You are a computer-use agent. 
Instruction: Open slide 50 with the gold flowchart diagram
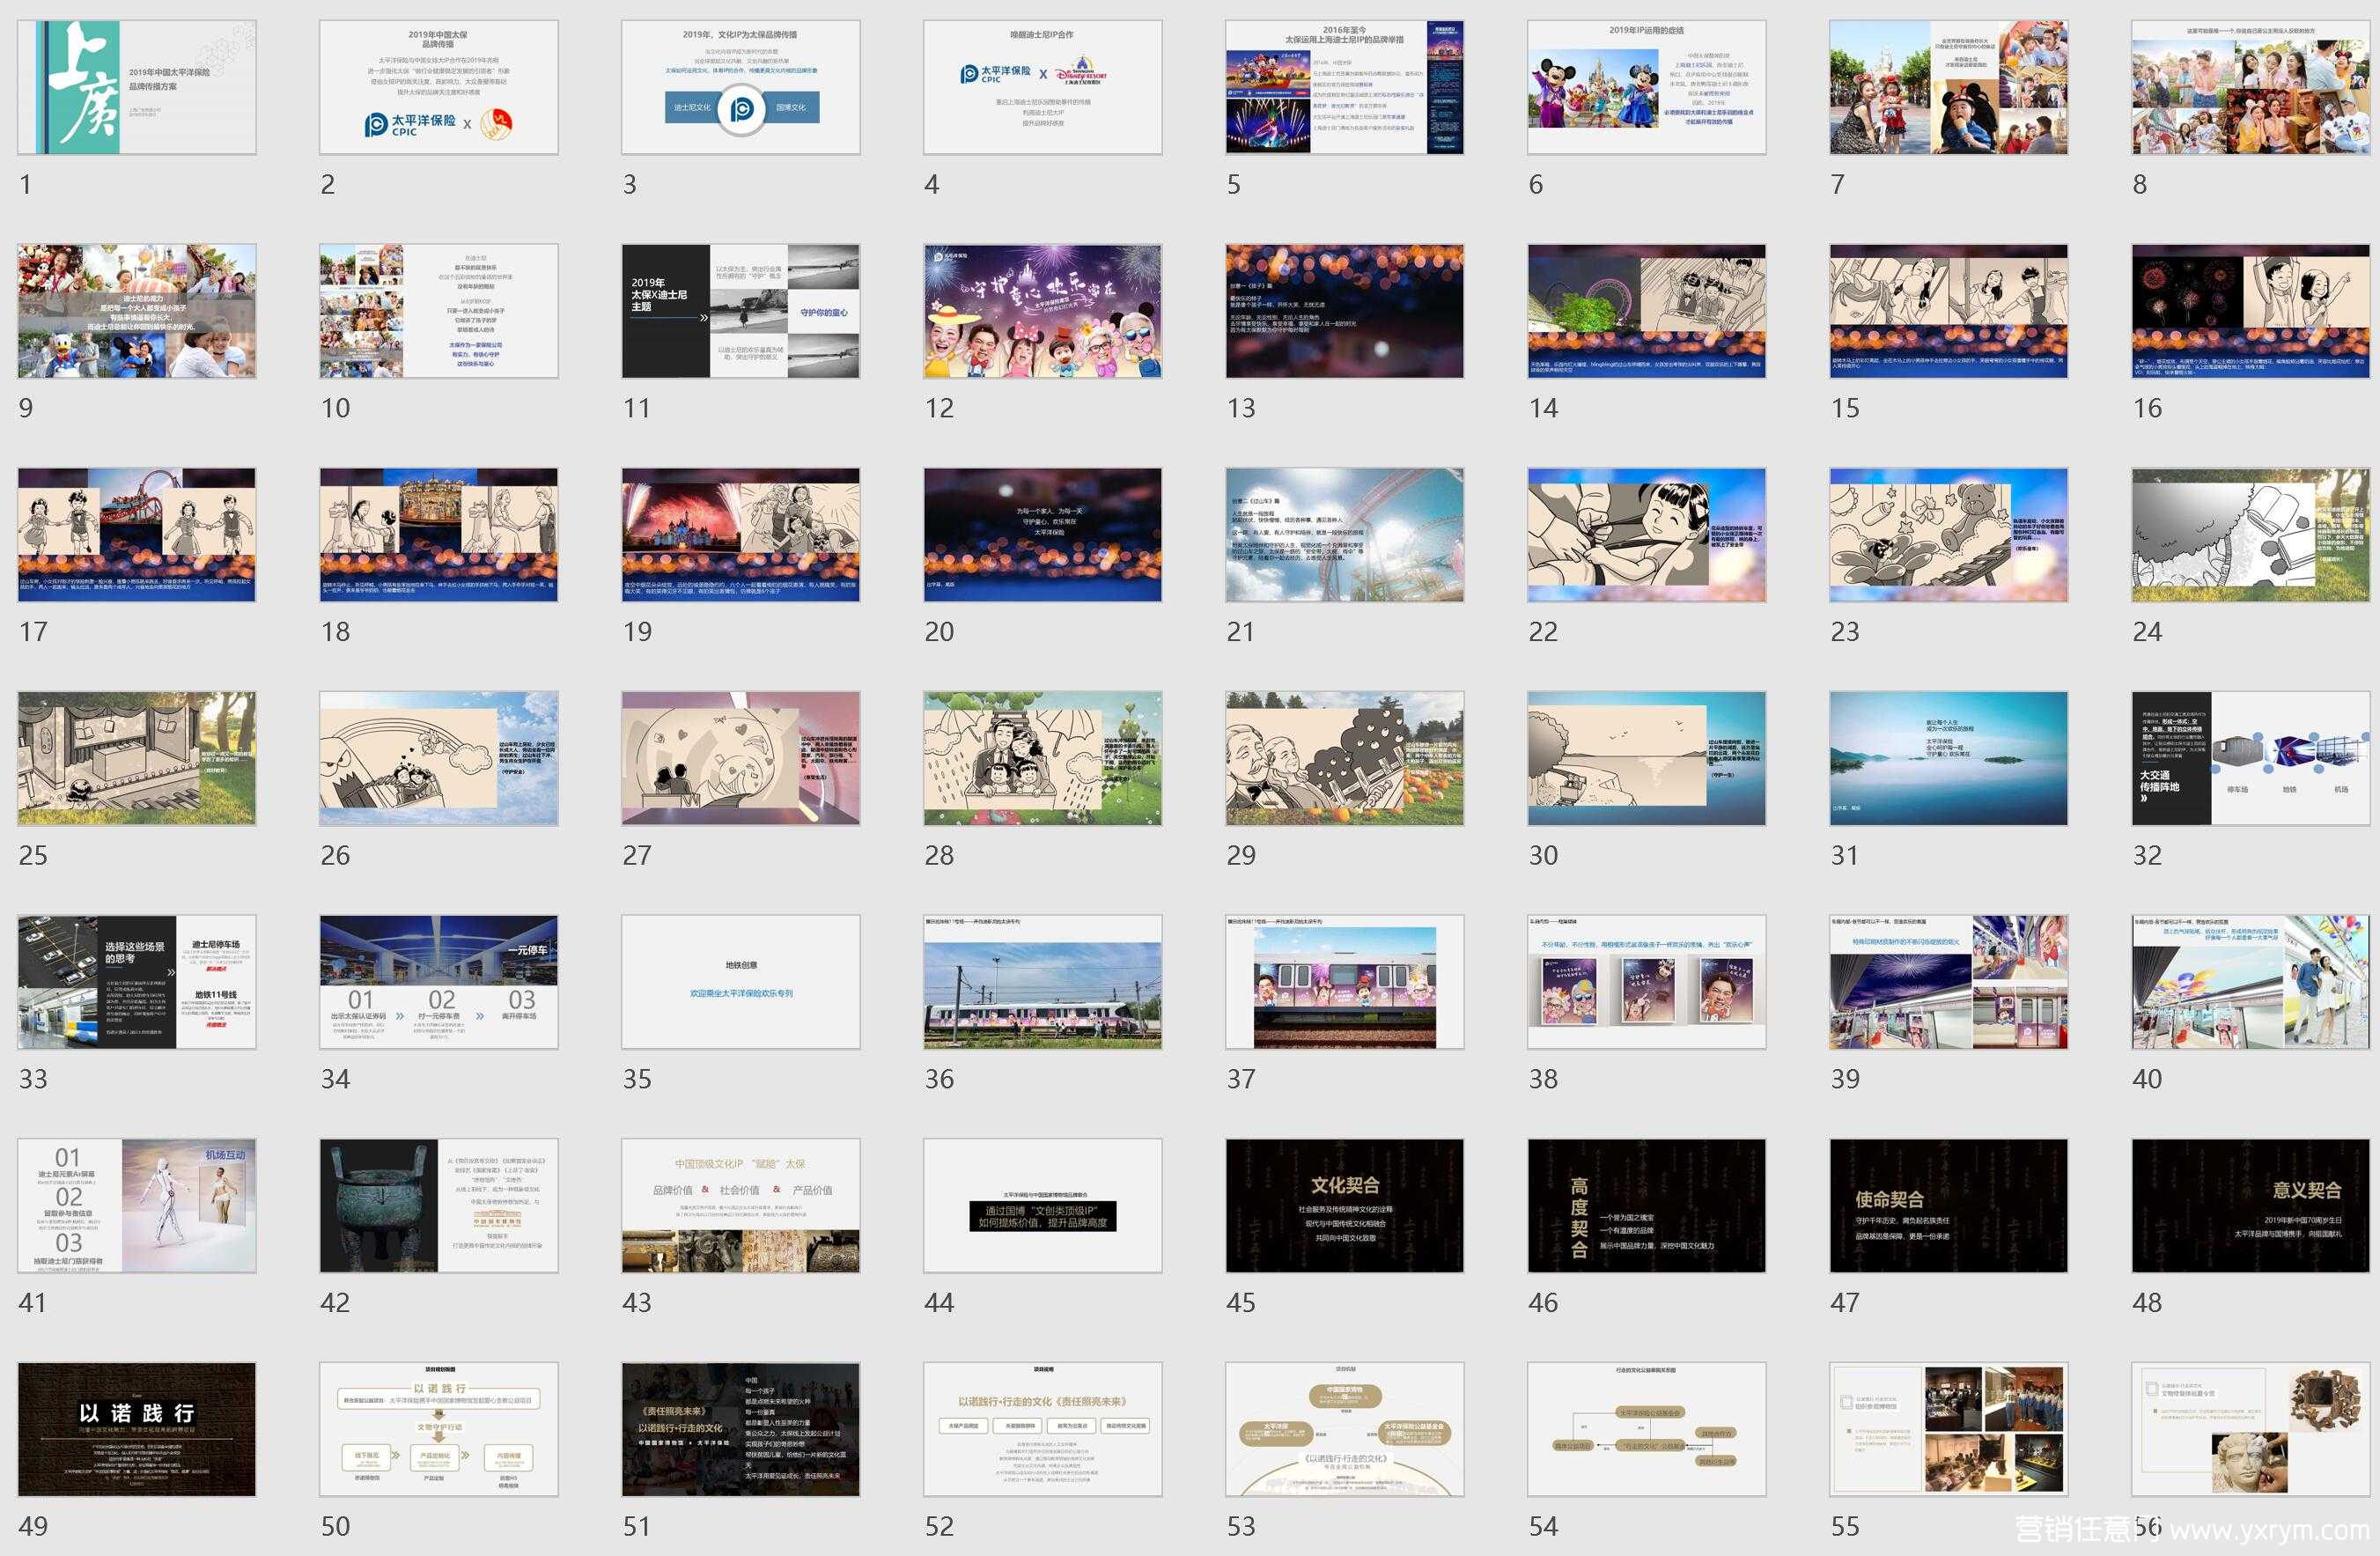(439, 1431)
